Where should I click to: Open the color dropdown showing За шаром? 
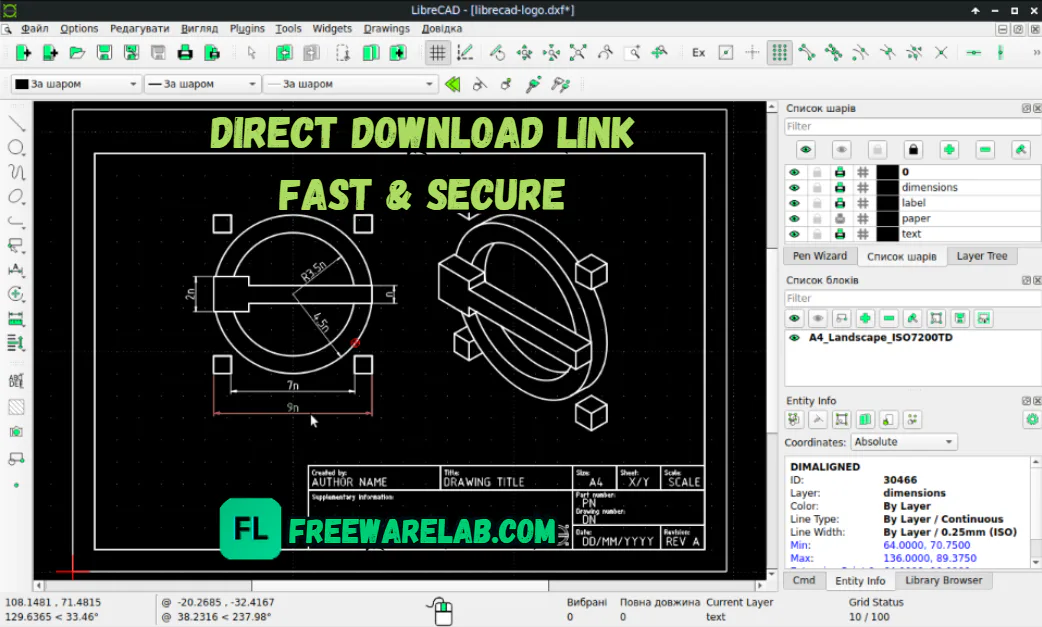click(x=76, y=84)
